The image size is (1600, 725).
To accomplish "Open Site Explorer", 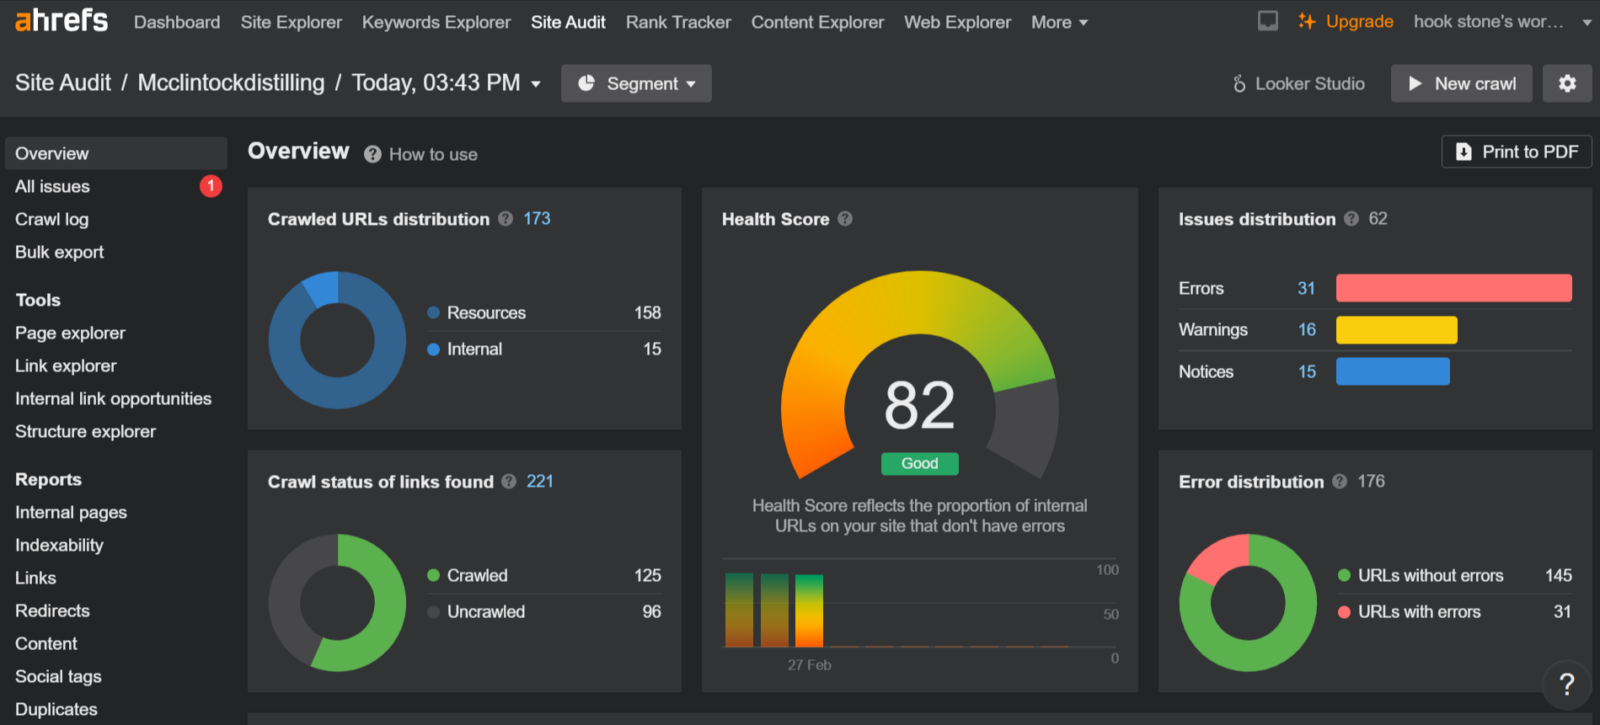I will (x=291, y=22).
